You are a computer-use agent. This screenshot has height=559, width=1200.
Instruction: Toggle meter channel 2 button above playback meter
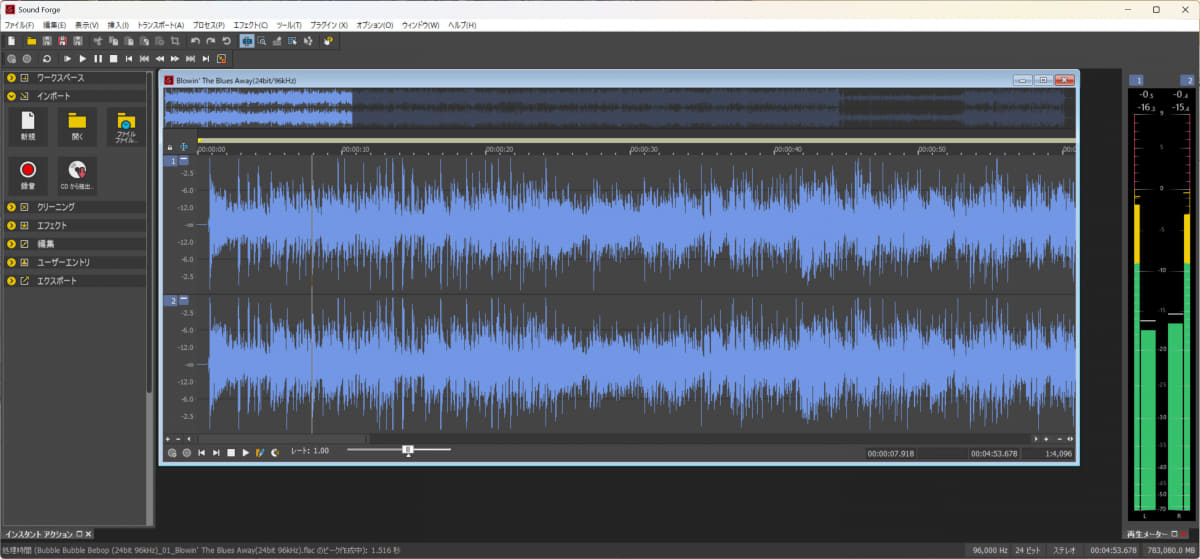[x=1187, y=80]
